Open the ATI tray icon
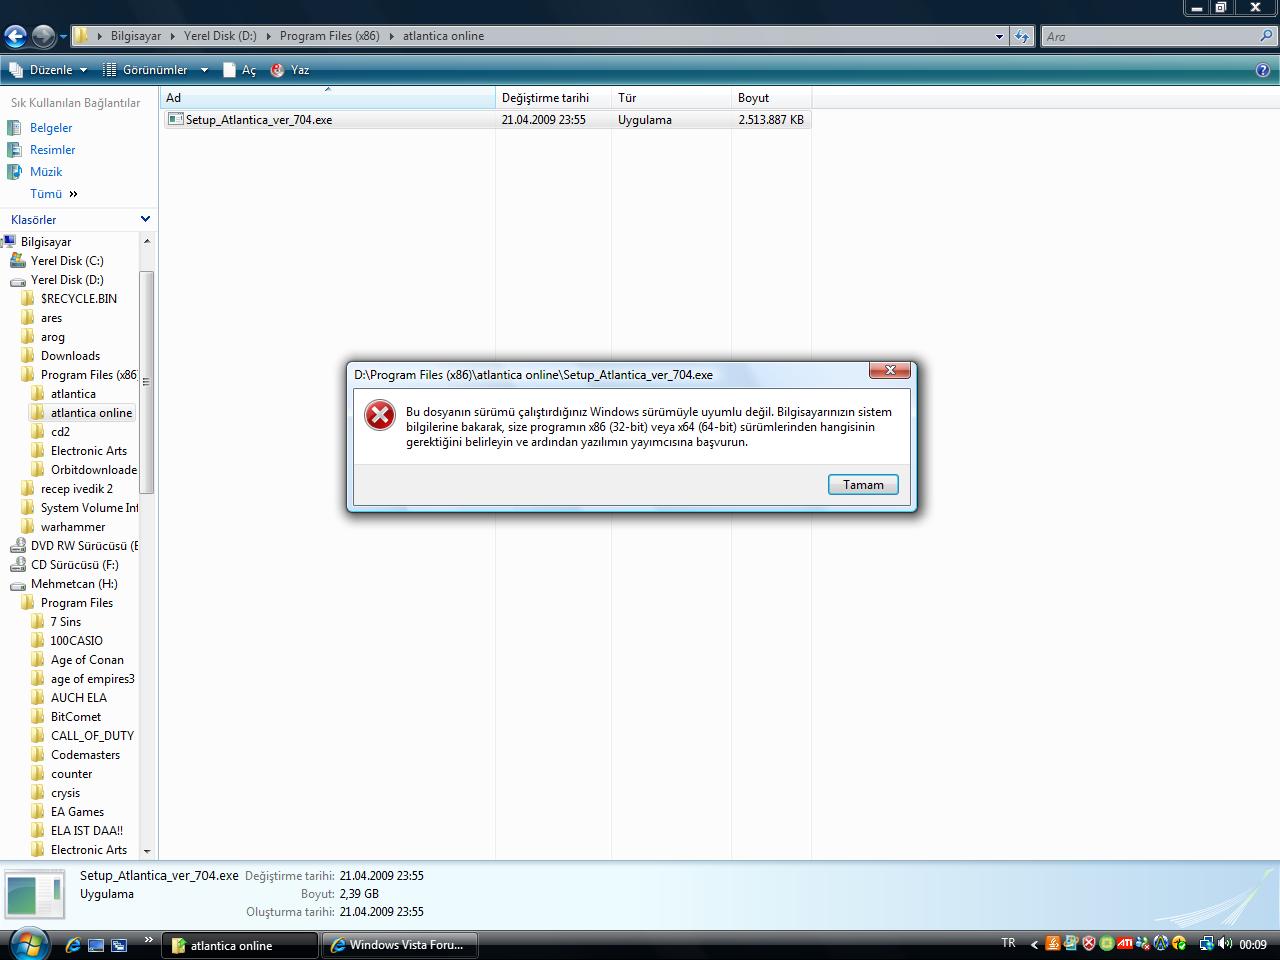The width and height of the screenshot is (1280, 960). point(1125,943)
